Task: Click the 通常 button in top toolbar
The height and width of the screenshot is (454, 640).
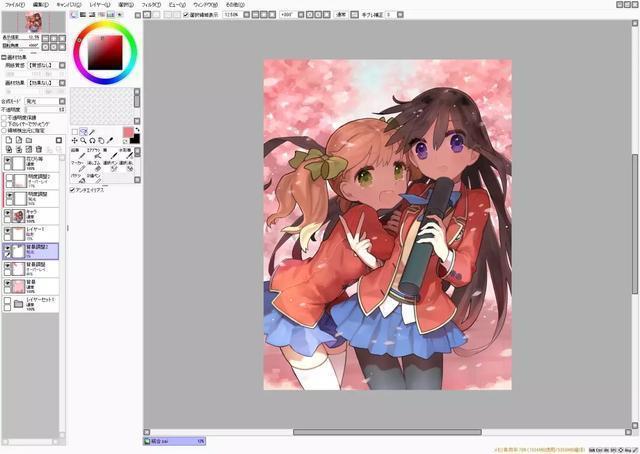Action: (341, 15)
